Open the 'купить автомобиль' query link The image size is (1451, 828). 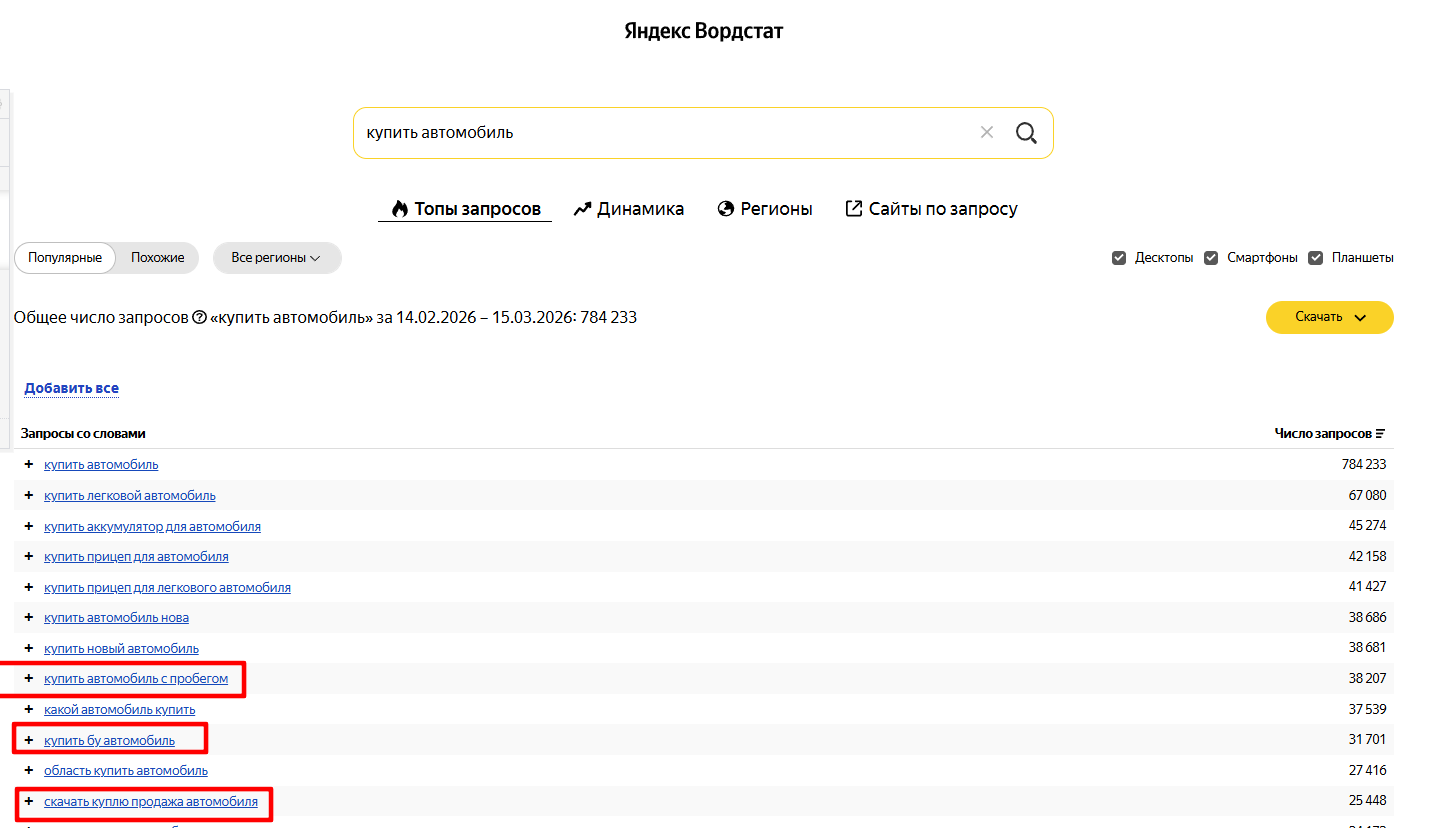[x=101, y=464]
